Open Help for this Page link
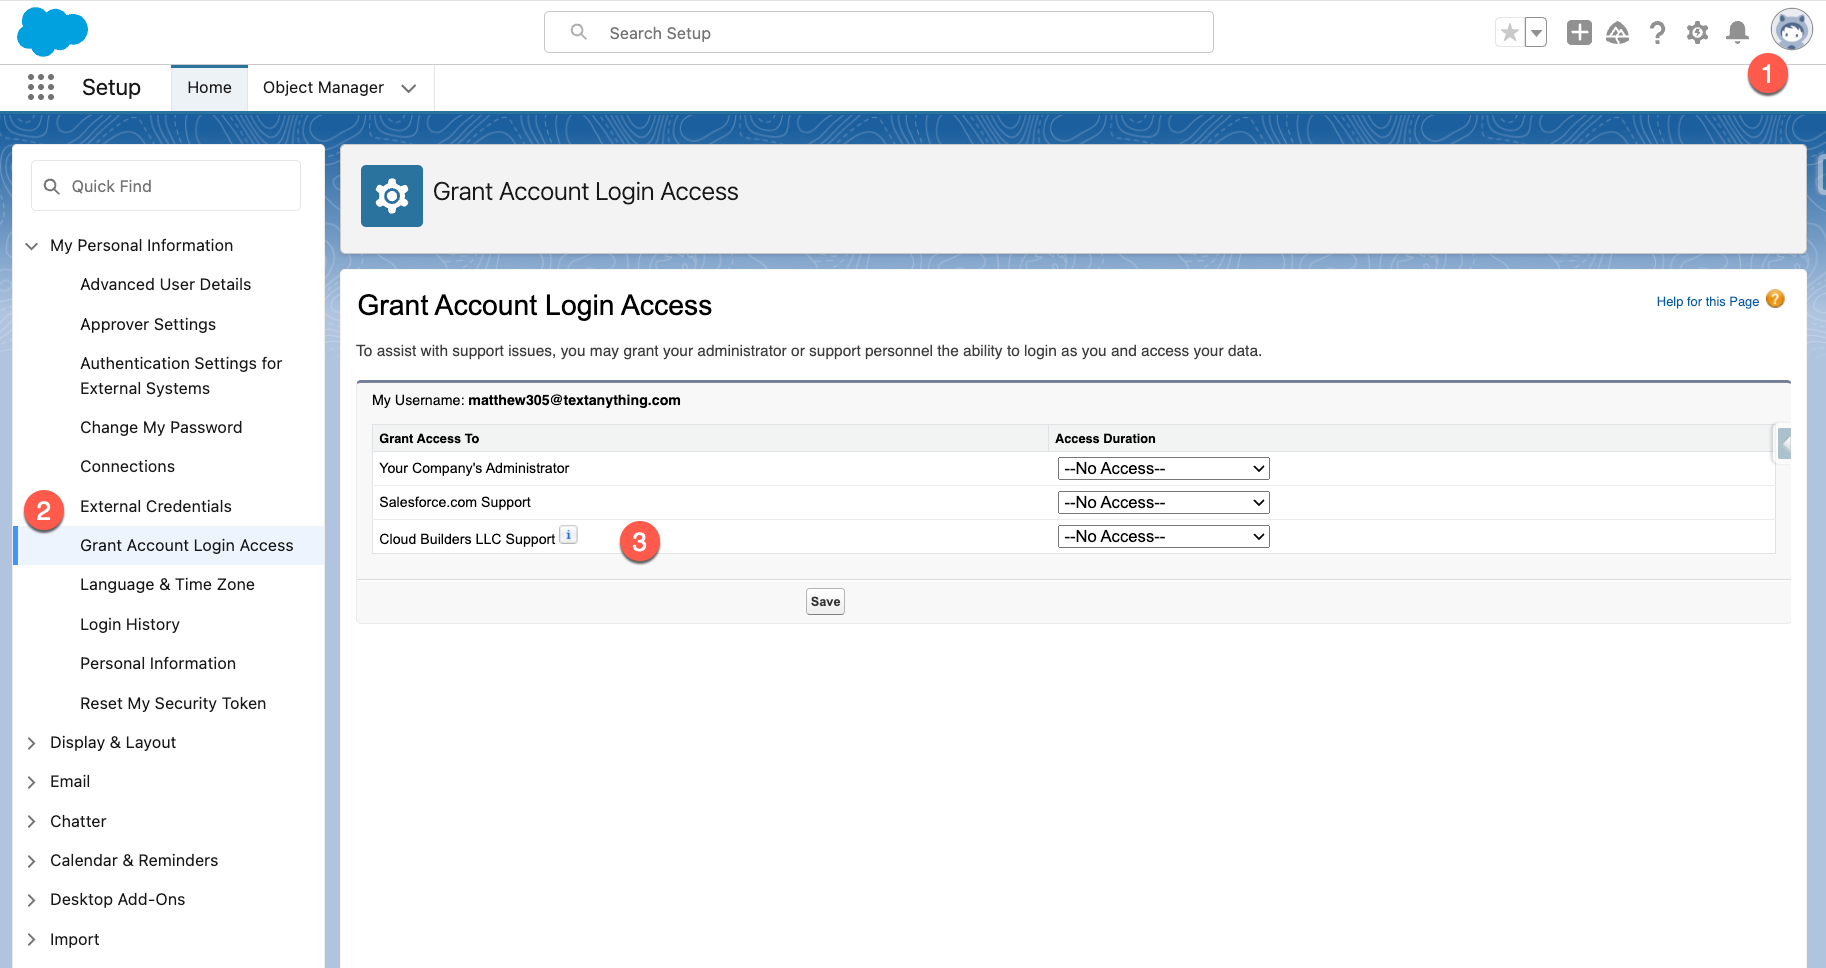Viewport: 1826px width, 968px height. tap(1707, 302)
